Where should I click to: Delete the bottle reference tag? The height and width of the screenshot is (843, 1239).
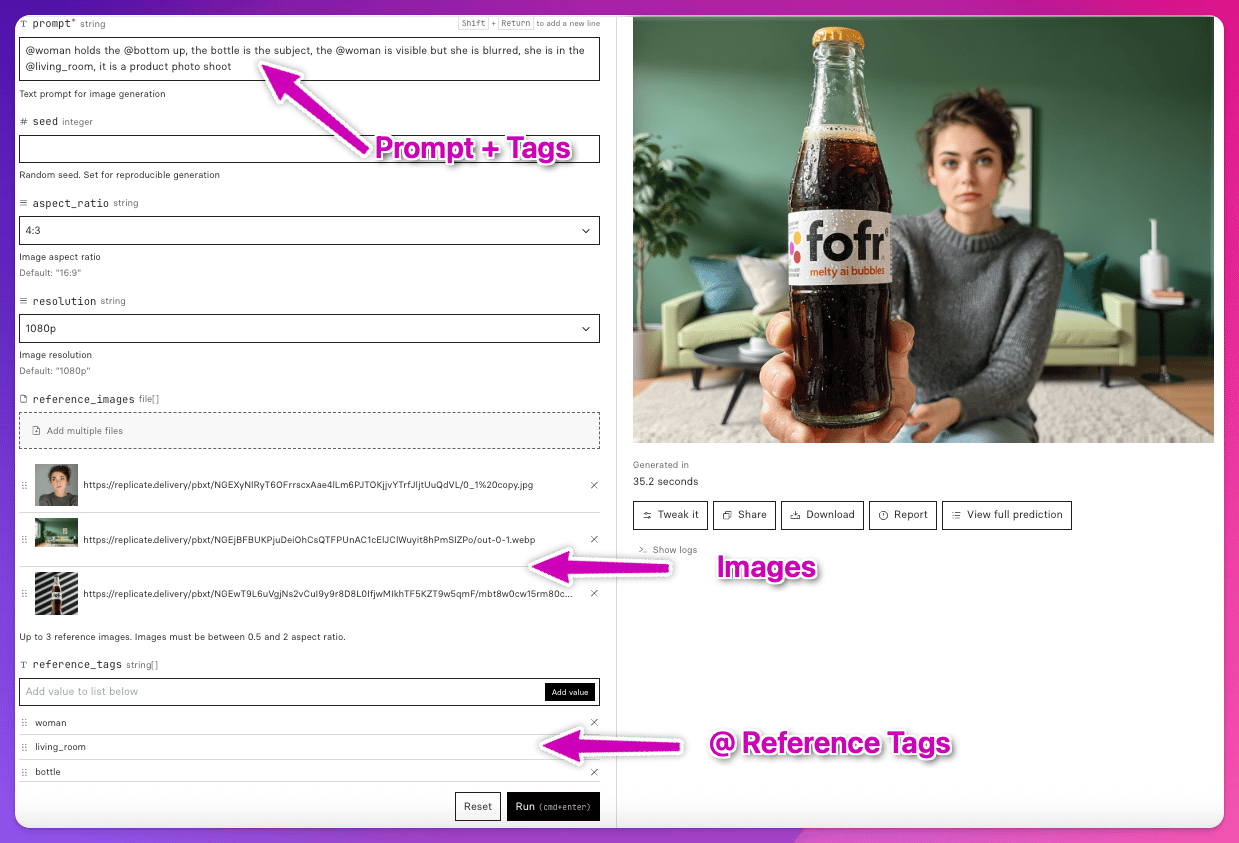594,772
